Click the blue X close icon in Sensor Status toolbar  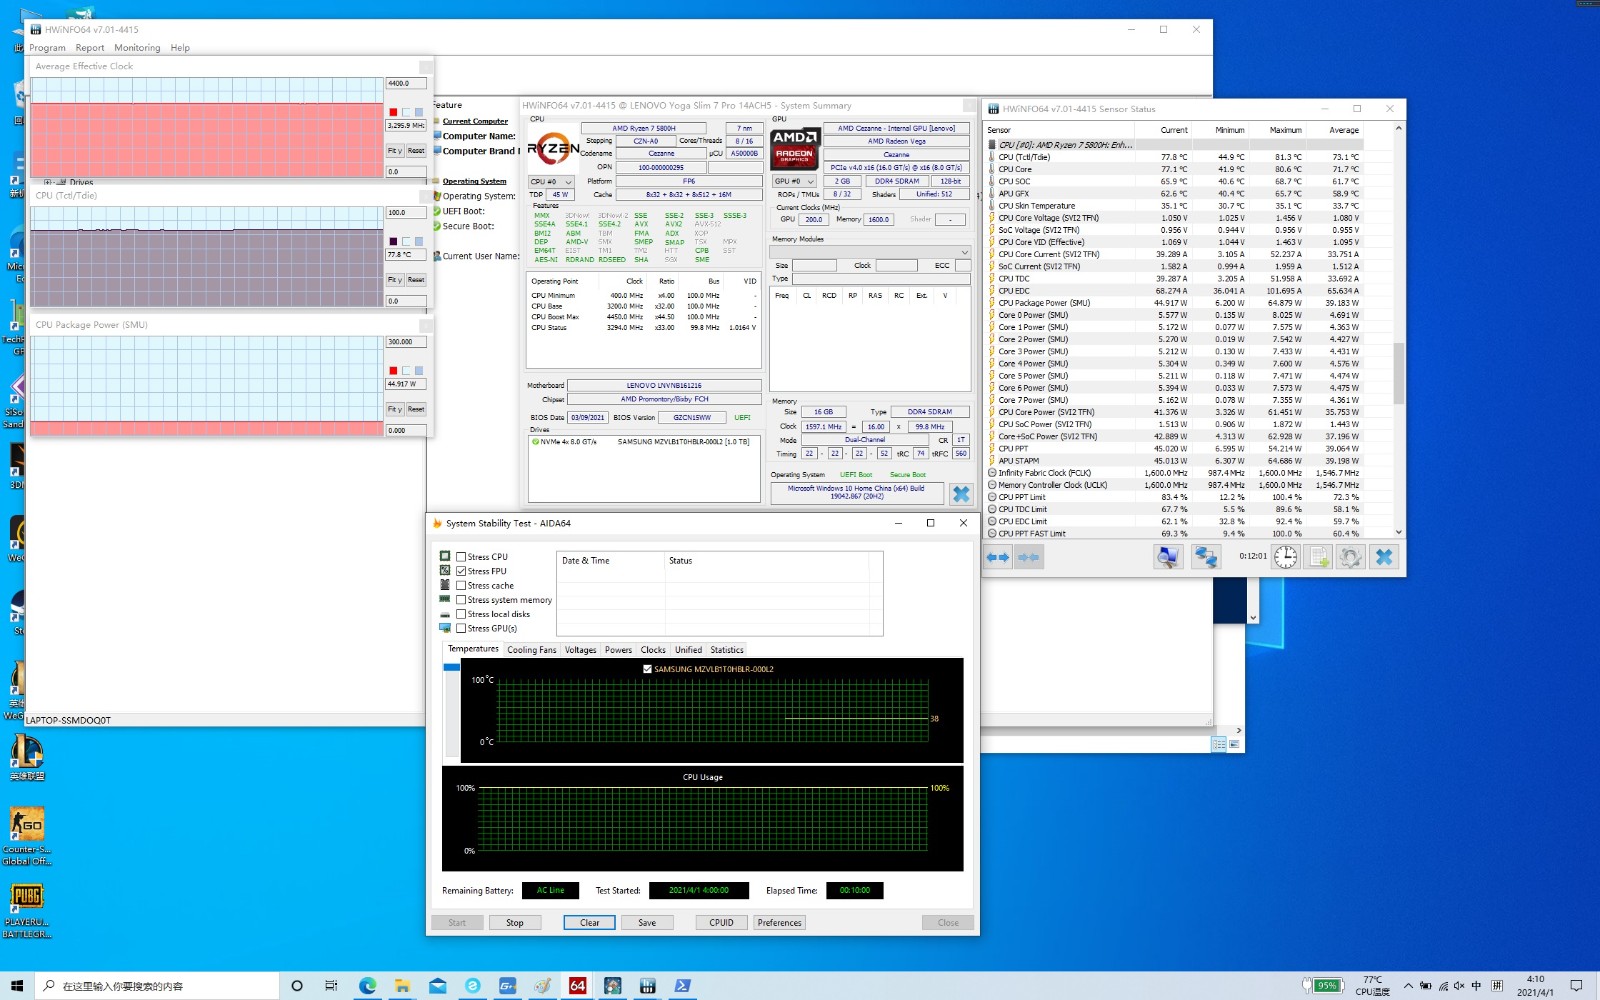(x=1384, y=557)
